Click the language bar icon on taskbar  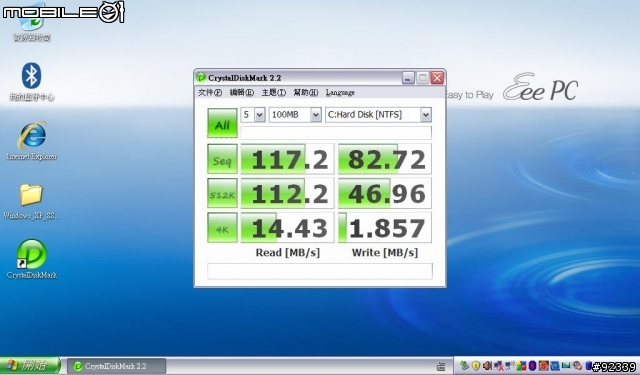click(x=441, y=366)
